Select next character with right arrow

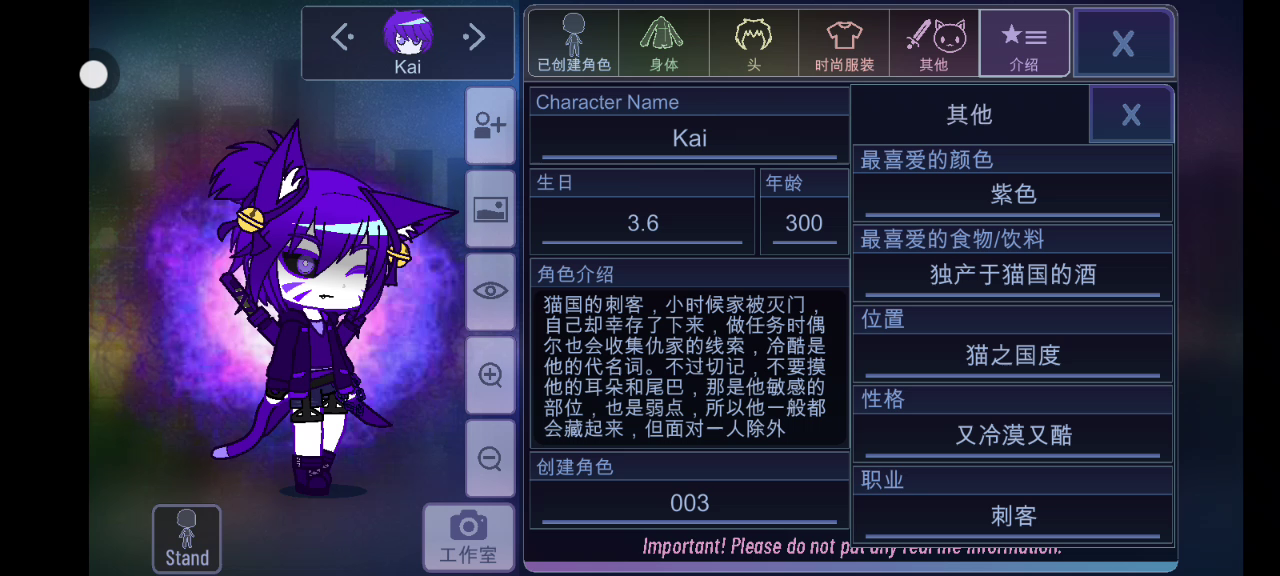pos(474,38)
